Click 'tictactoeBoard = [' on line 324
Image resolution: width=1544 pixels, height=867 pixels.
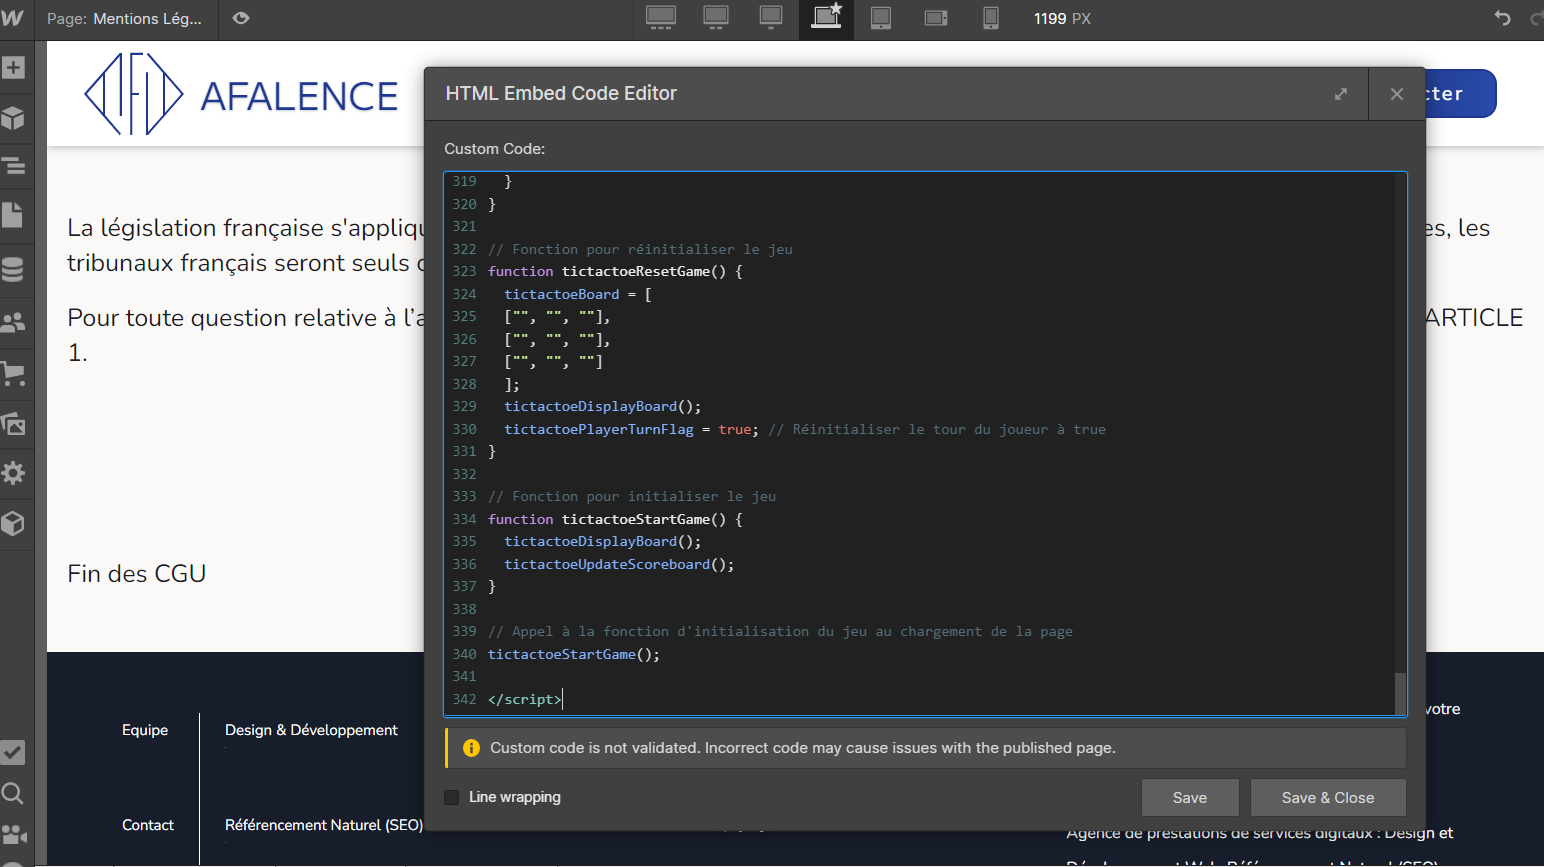pos(578,294)
